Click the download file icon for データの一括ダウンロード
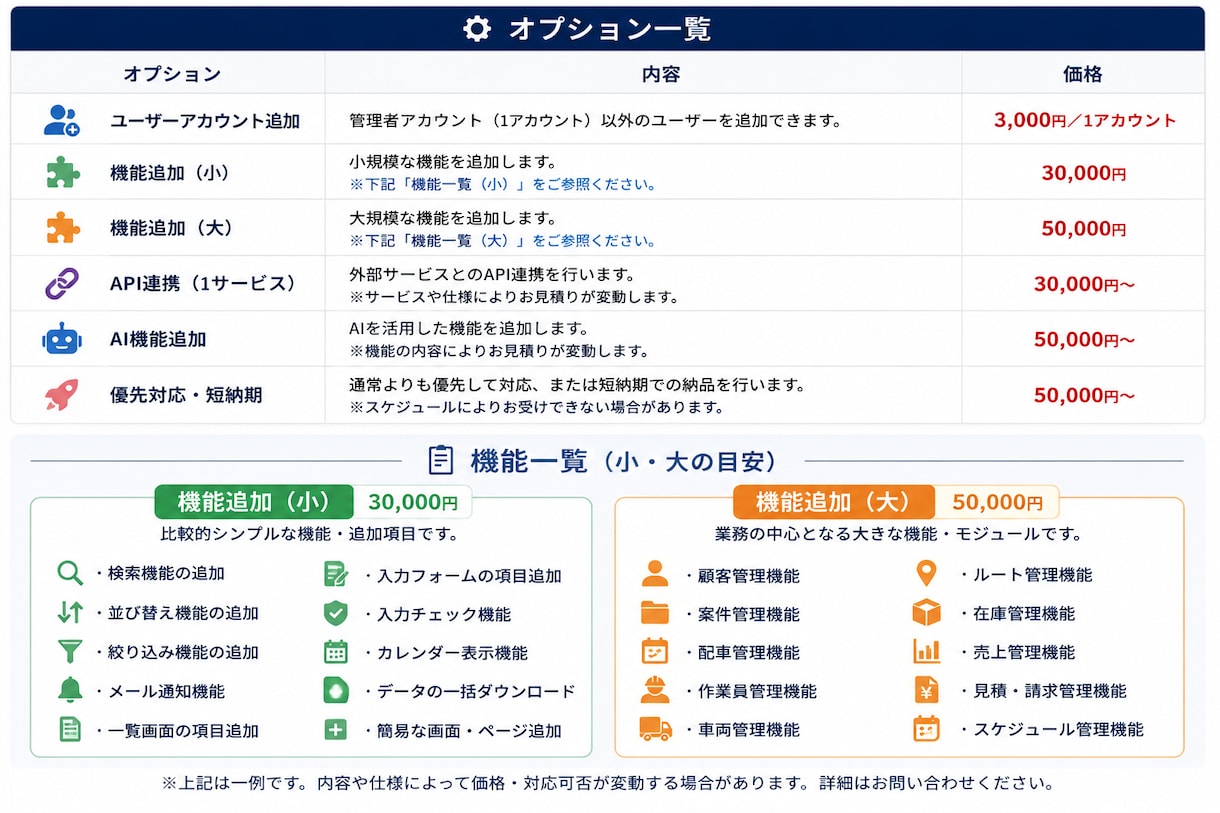Image resolution: width=1220 pixels, height=813 pixels. [336, 690]
